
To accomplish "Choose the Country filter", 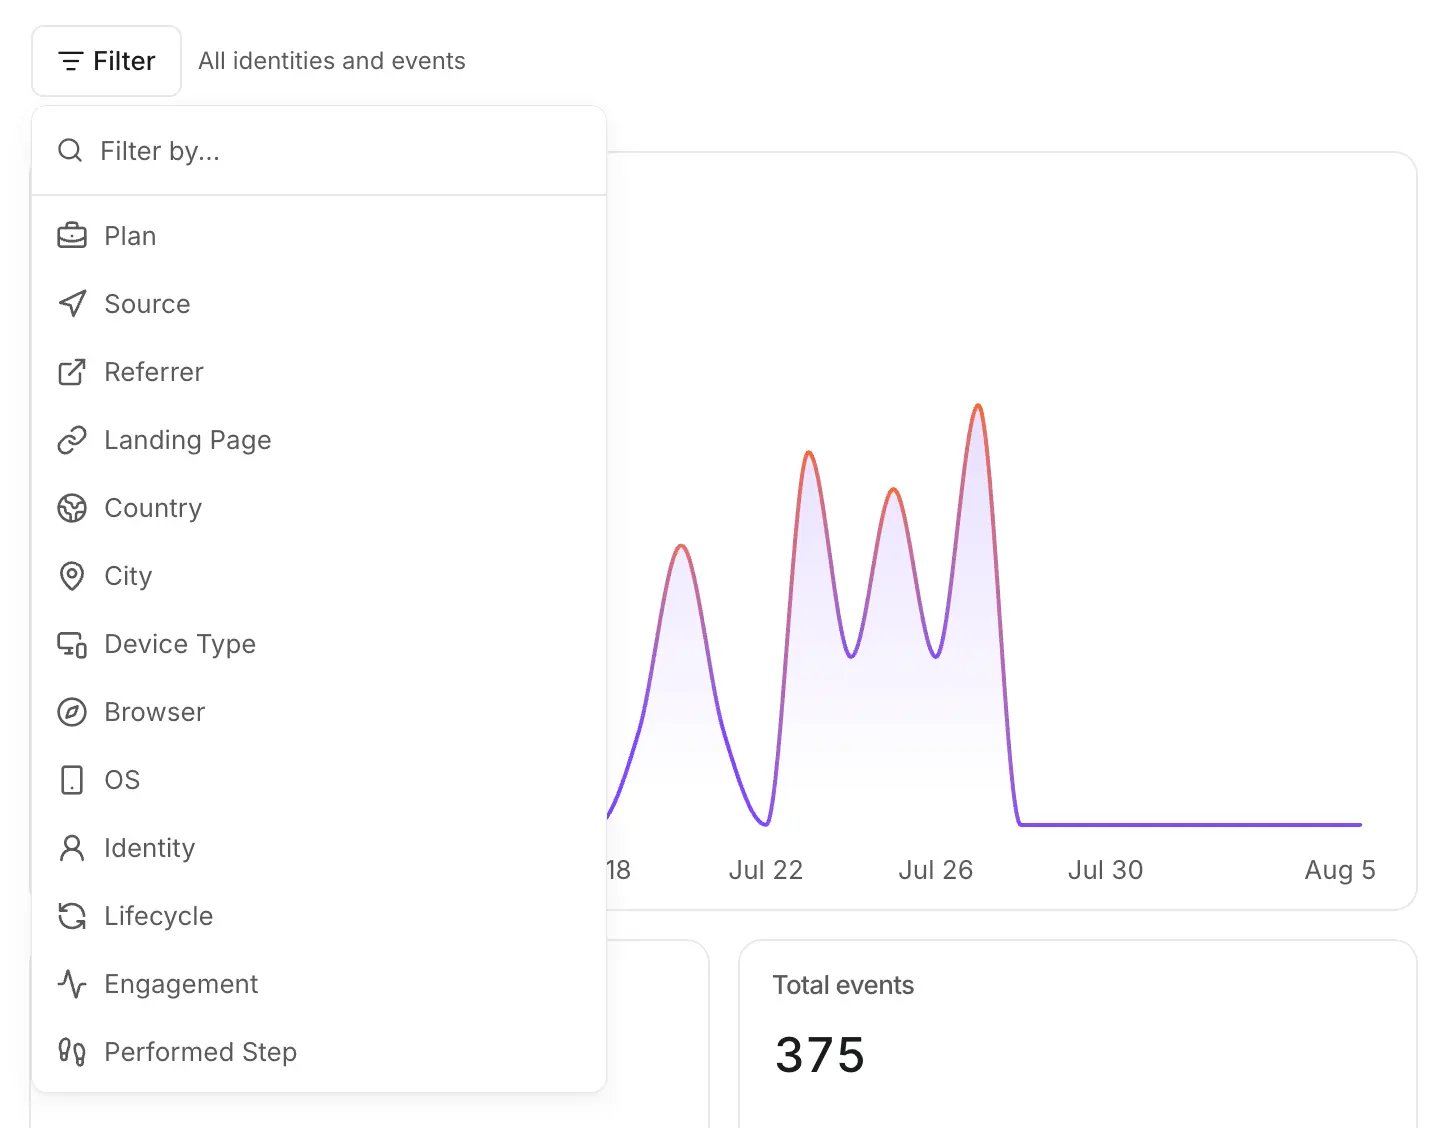I will 319,508.
